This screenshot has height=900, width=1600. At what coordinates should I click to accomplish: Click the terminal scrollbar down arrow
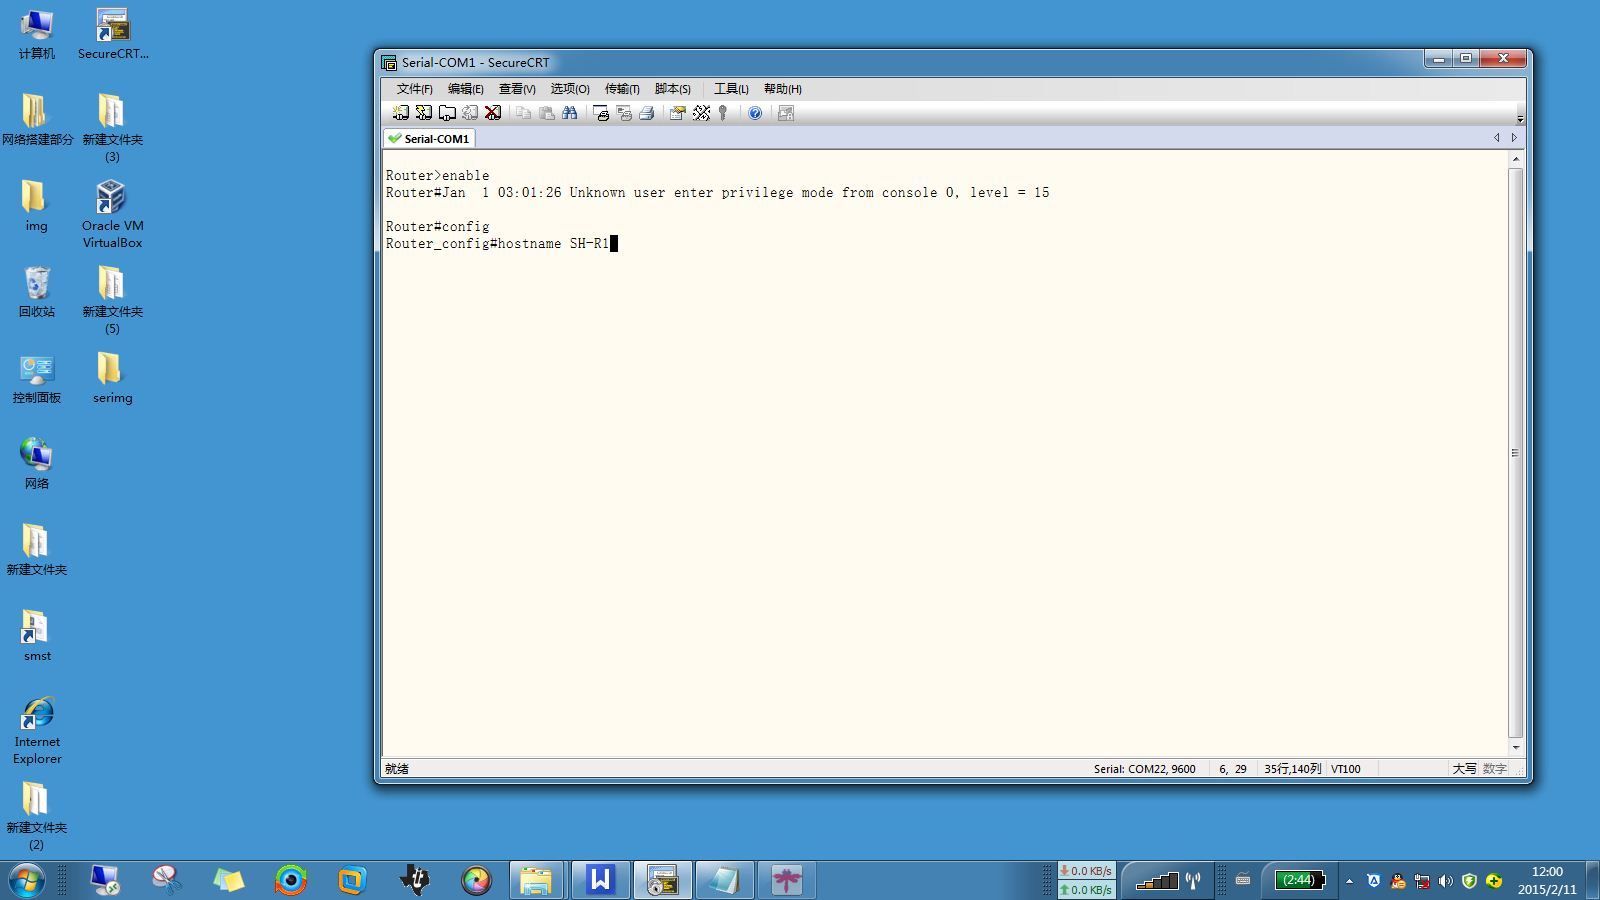1516,747
